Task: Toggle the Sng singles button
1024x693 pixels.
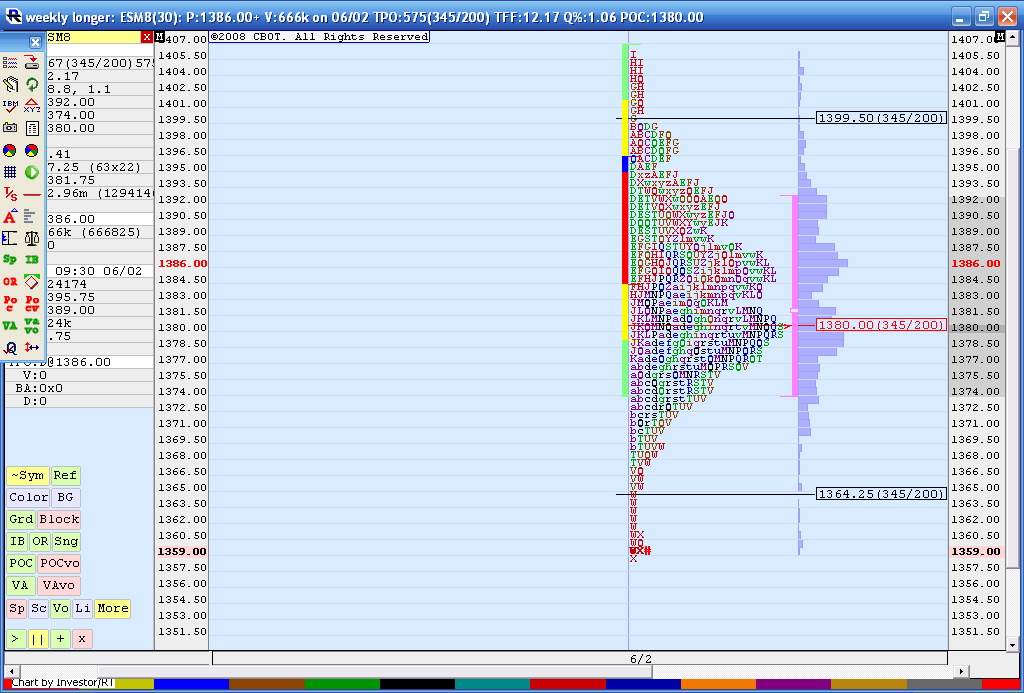Action: click(66, 541)
